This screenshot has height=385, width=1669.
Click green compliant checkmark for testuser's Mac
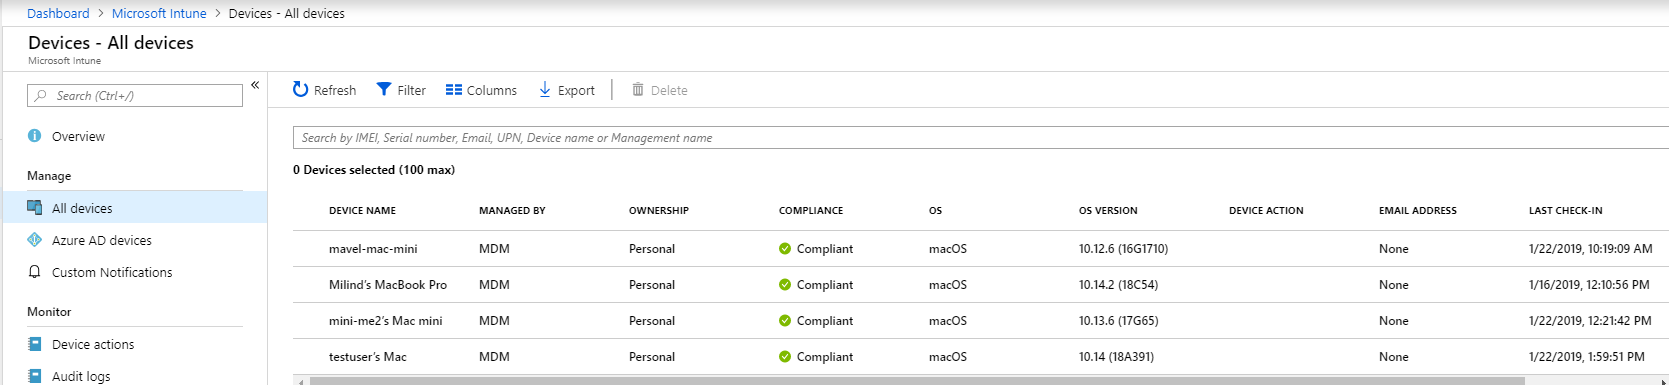point(785,357)
